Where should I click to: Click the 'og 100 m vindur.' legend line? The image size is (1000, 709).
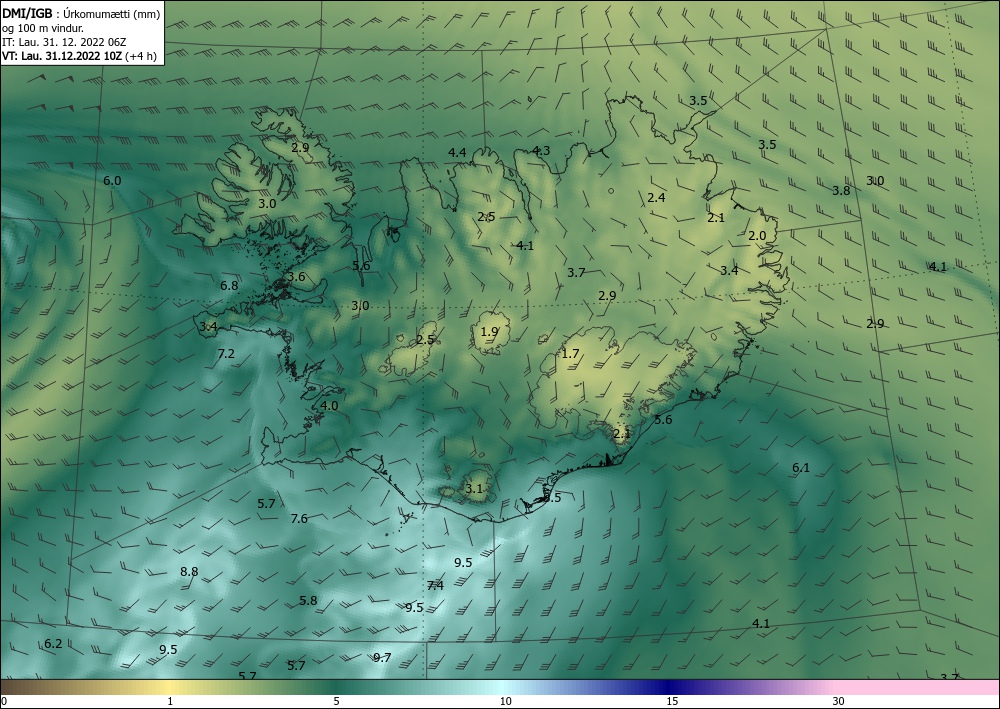tap(43, 28)
